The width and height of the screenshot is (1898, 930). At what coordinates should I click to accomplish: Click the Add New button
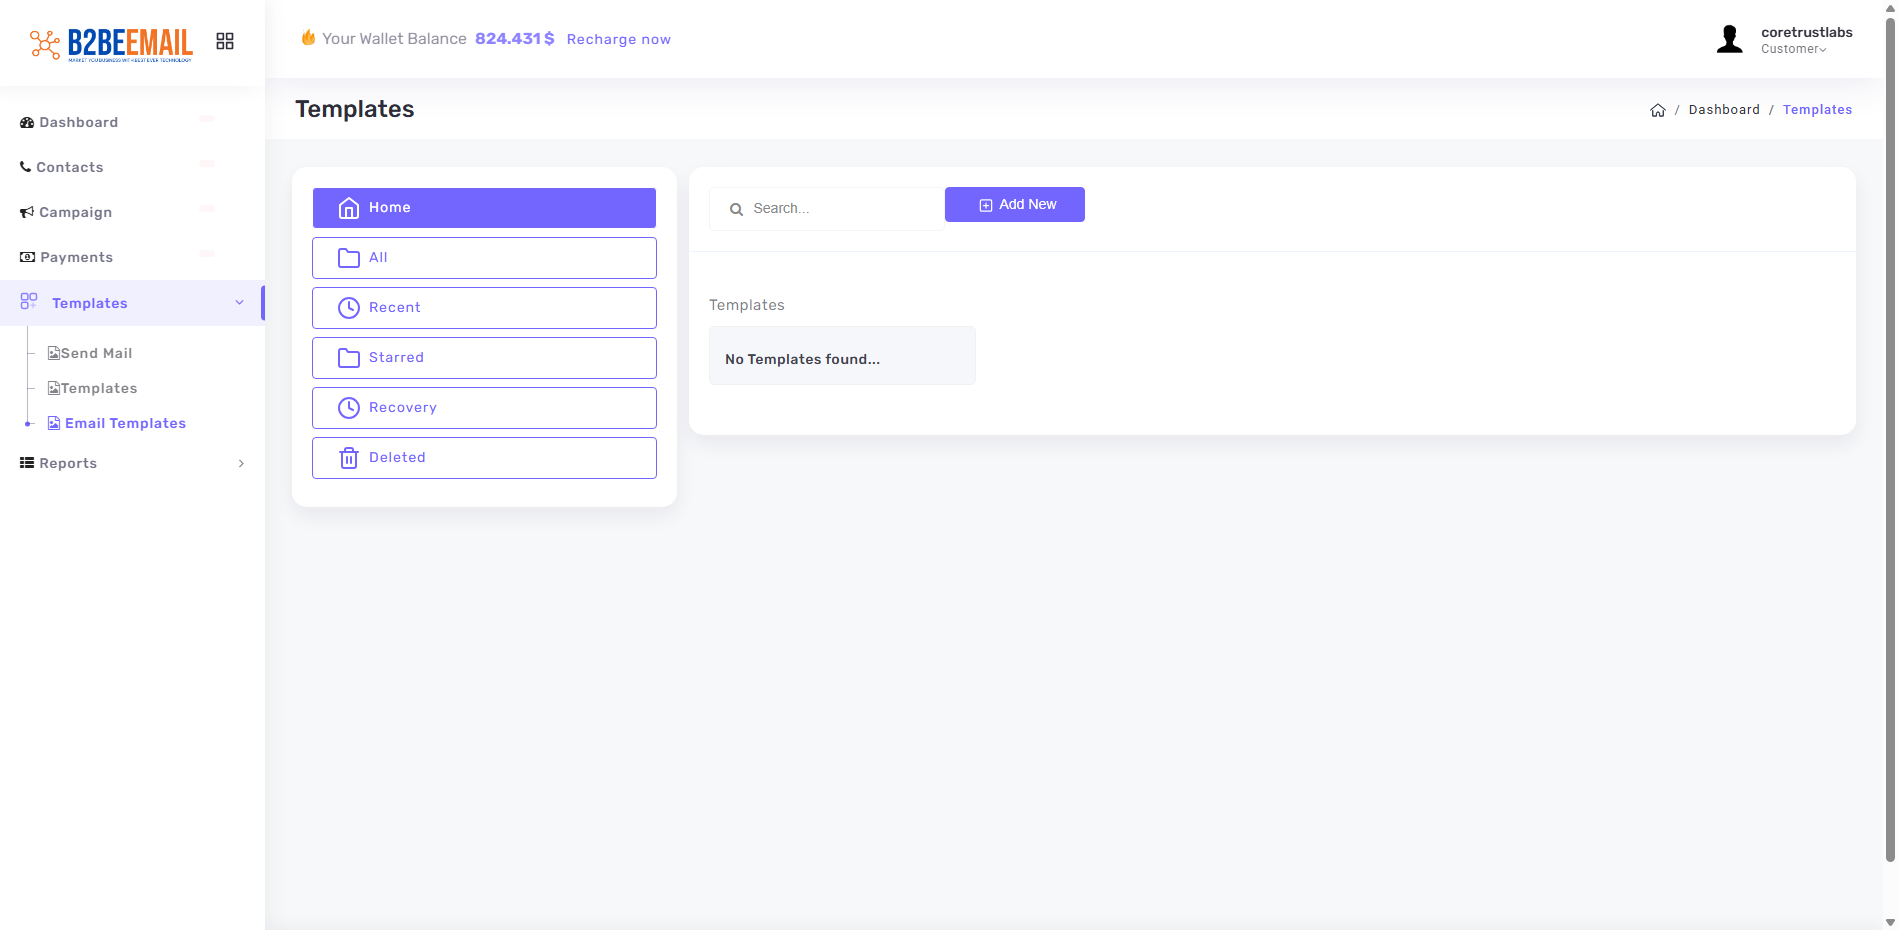(x=1014, y=205)
